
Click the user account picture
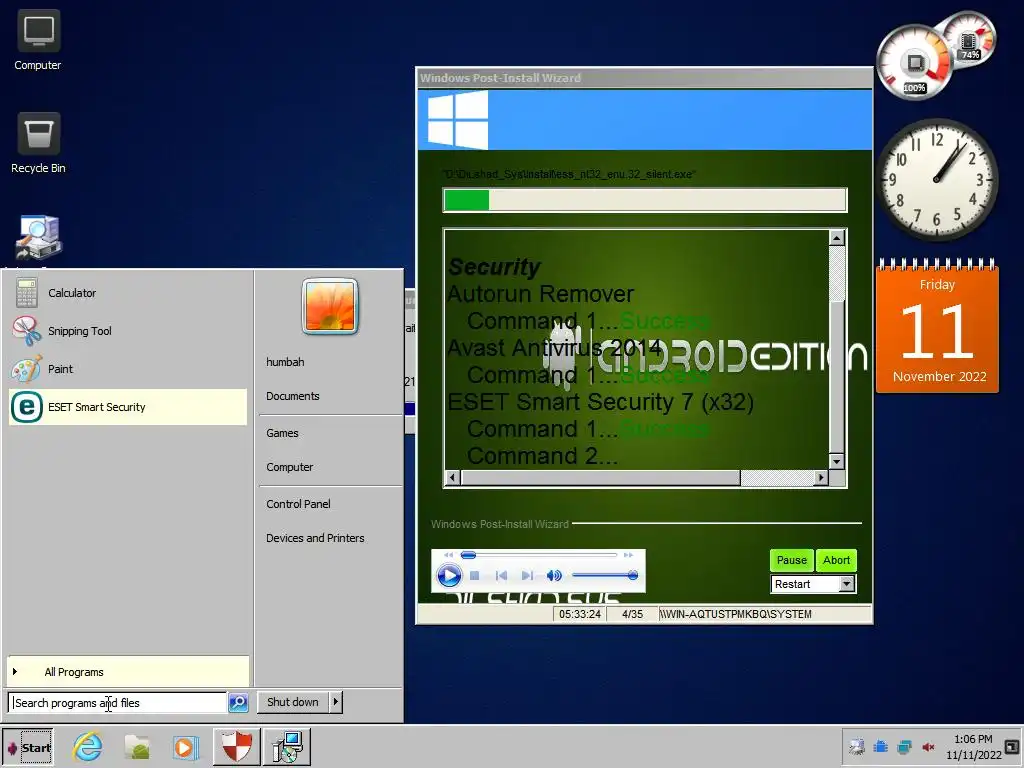330,306
